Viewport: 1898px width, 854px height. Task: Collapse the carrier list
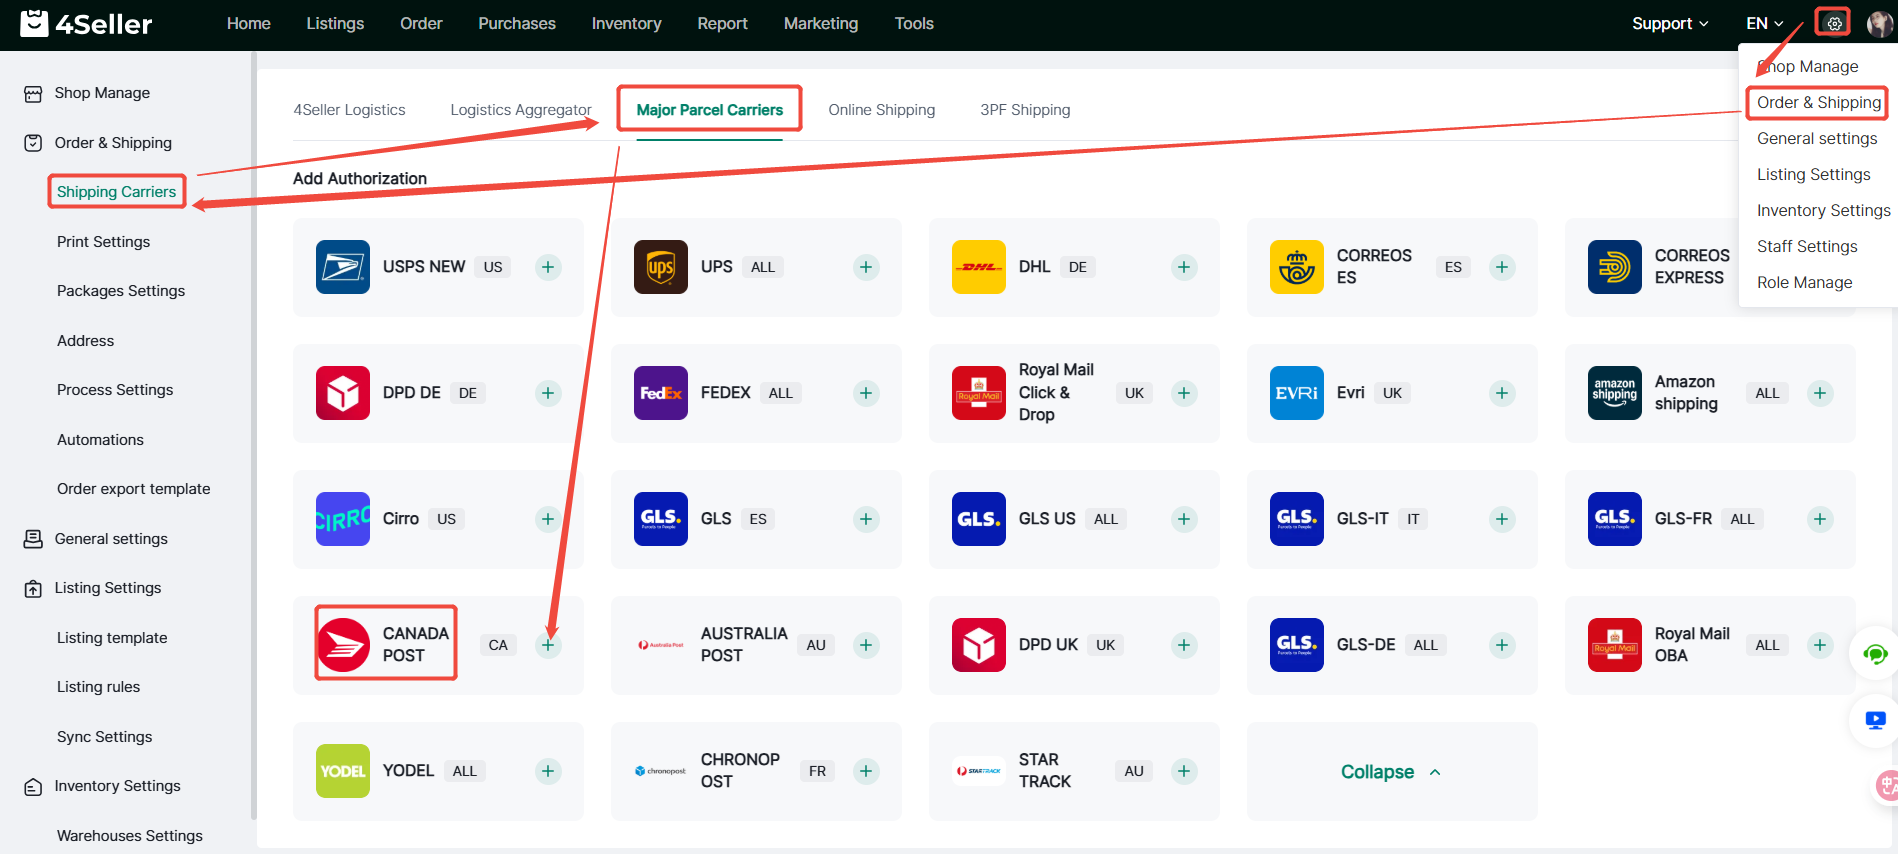pos(1391,772)
